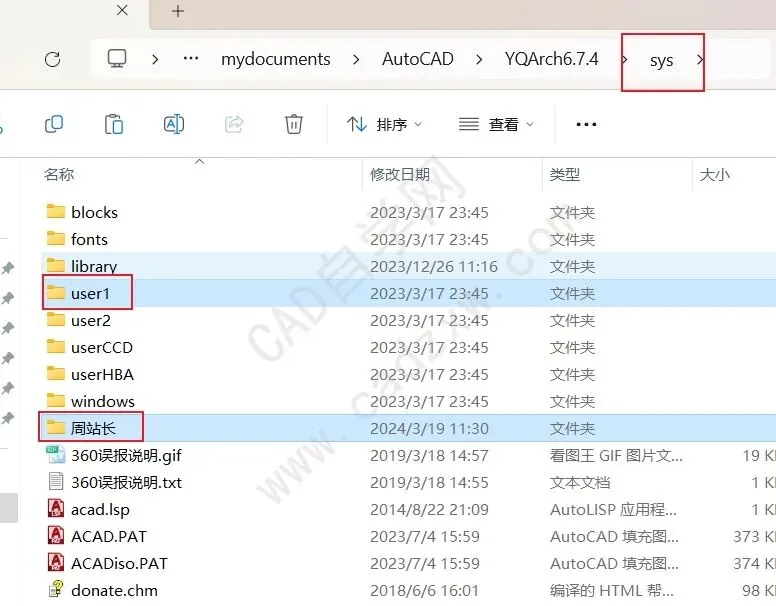This screenshot has height=606, width=776.
Task: Expand chevron after sys breadcrumb
Action: (700, 60)
